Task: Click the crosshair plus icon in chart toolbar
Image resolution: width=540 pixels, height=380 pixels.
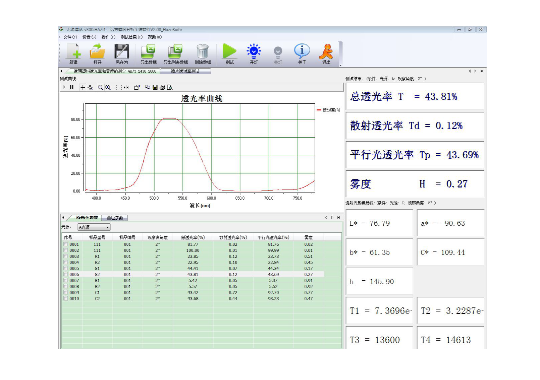Action: pyautogui.click(x=83, y=88)
